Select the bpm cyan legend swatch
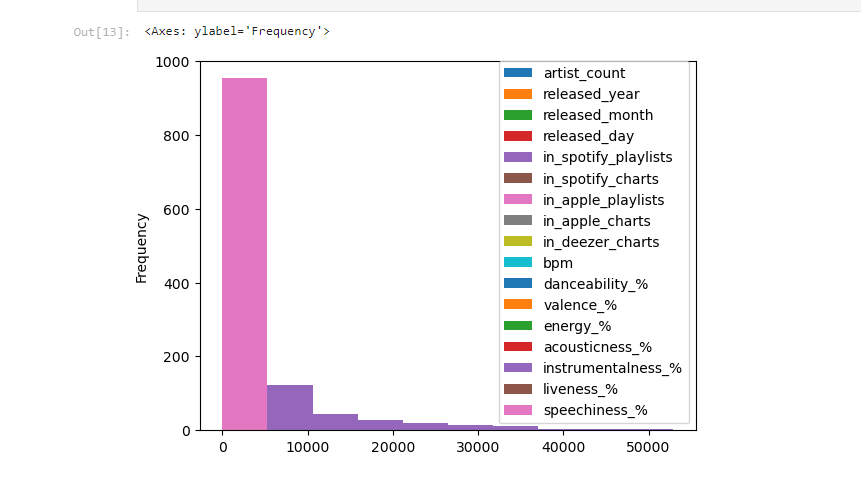 point(518,263)
